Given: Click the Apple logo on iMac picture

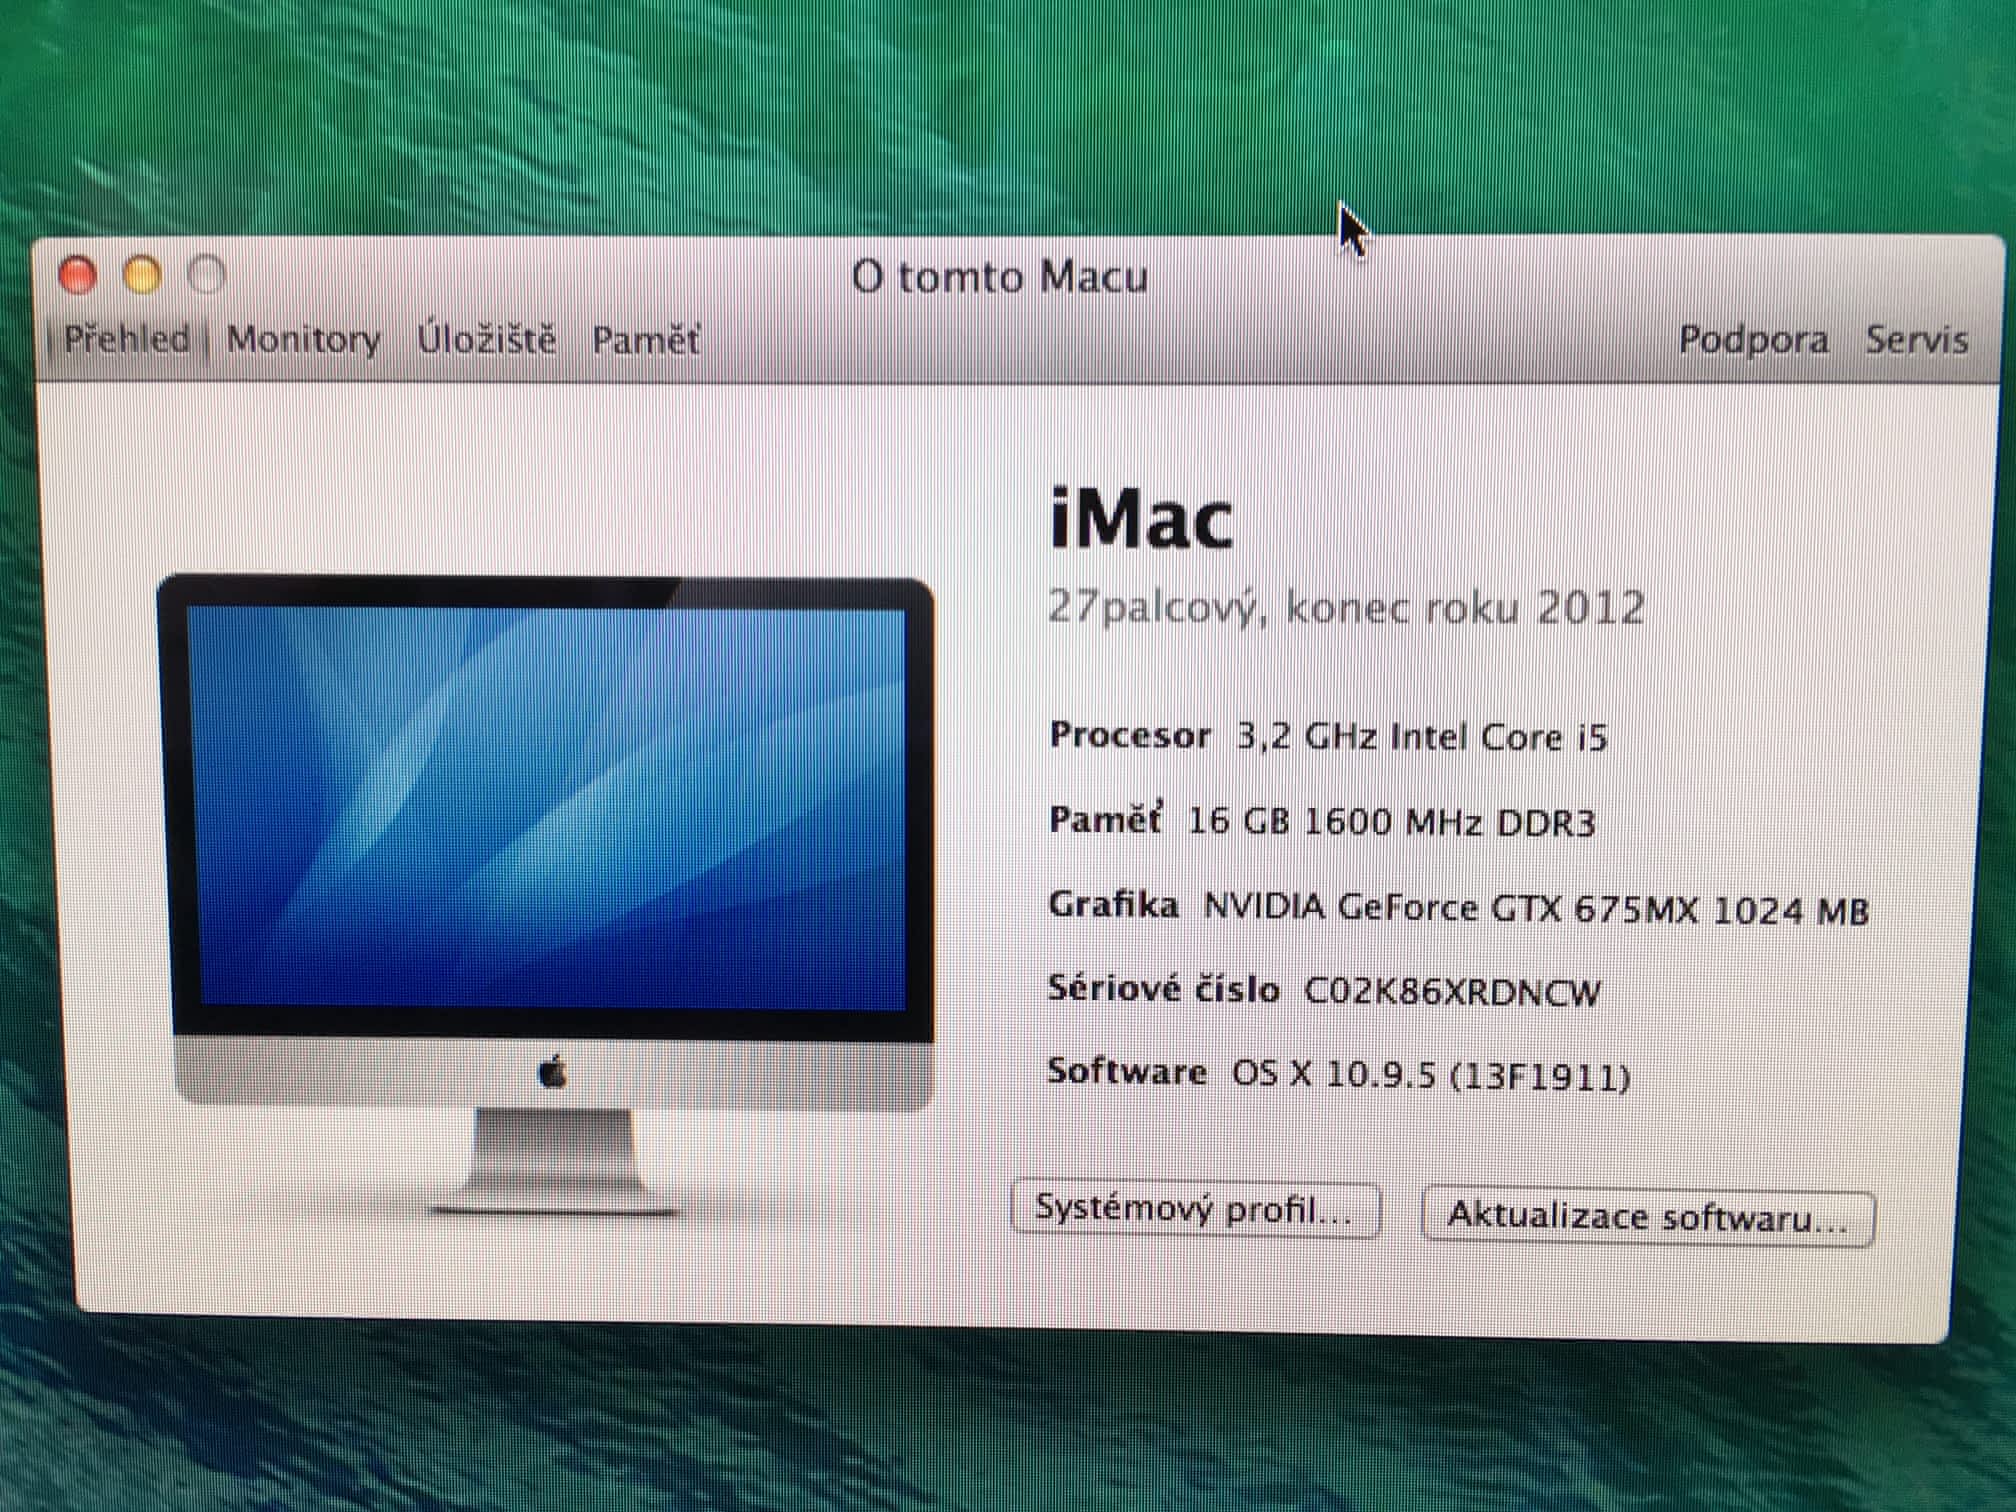Looking at the screenshot, I should [x=553, y=1074].
